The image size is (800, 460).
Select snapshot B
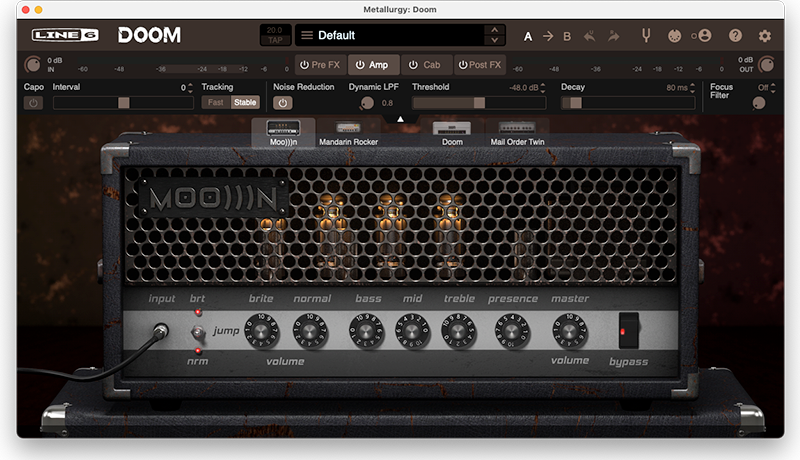[567, 36]
